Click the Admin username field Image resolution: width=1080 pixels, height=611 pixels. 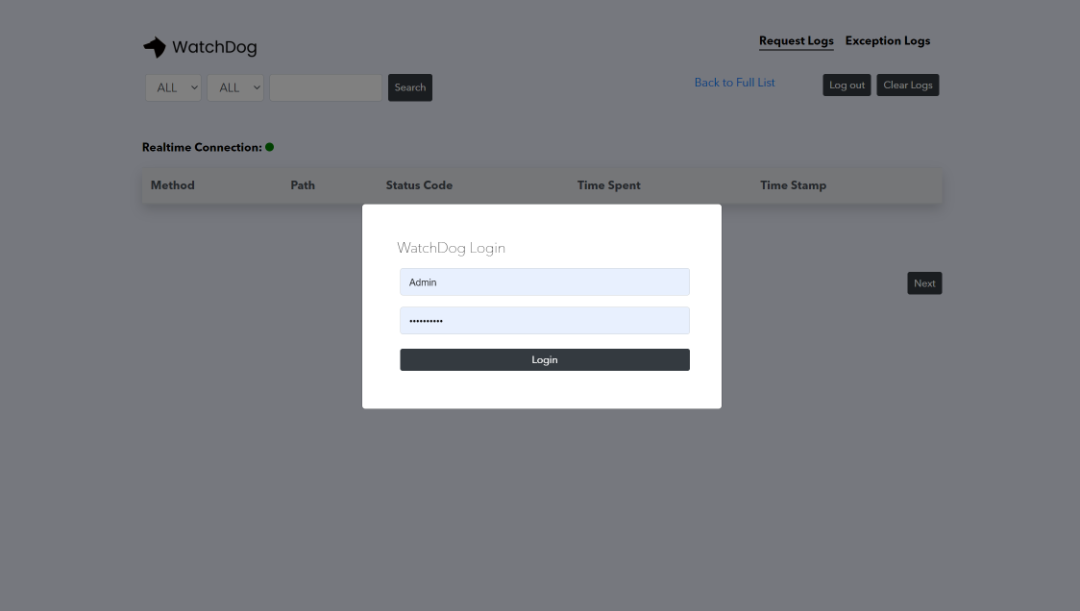click(x=544, y=282)
